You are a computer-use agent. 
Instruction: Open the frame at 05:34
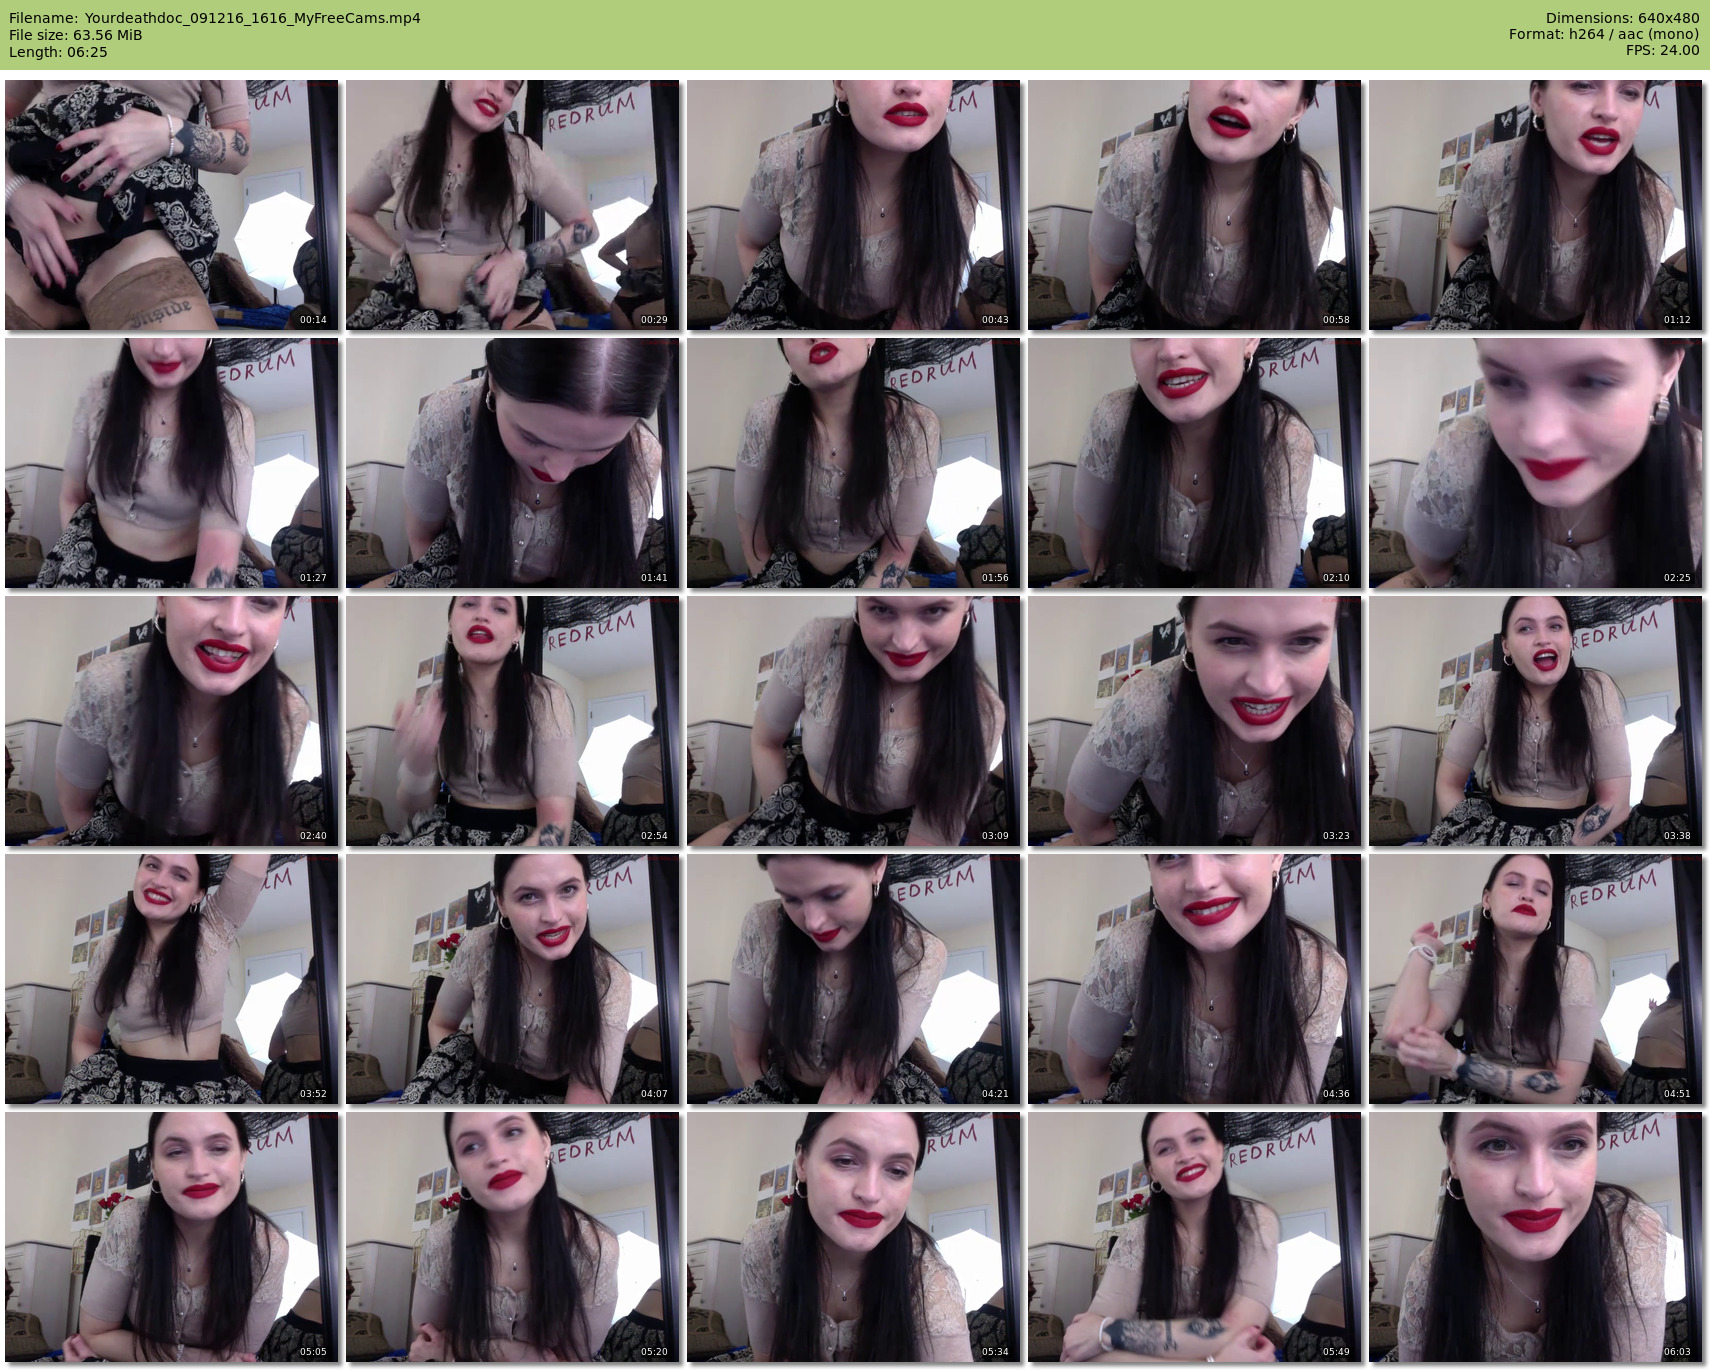pyautogui.click(x=853, y=1237)
